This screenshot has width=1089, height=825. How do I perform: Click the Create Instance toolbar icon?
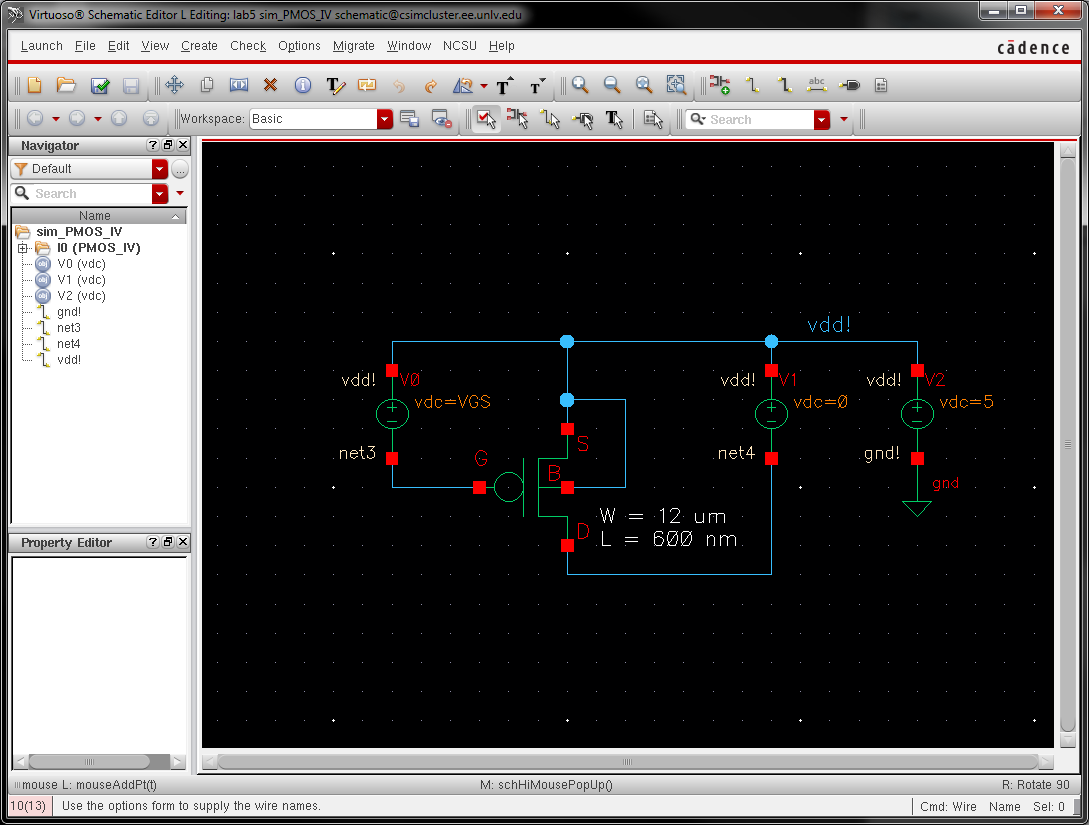point(719,86)
